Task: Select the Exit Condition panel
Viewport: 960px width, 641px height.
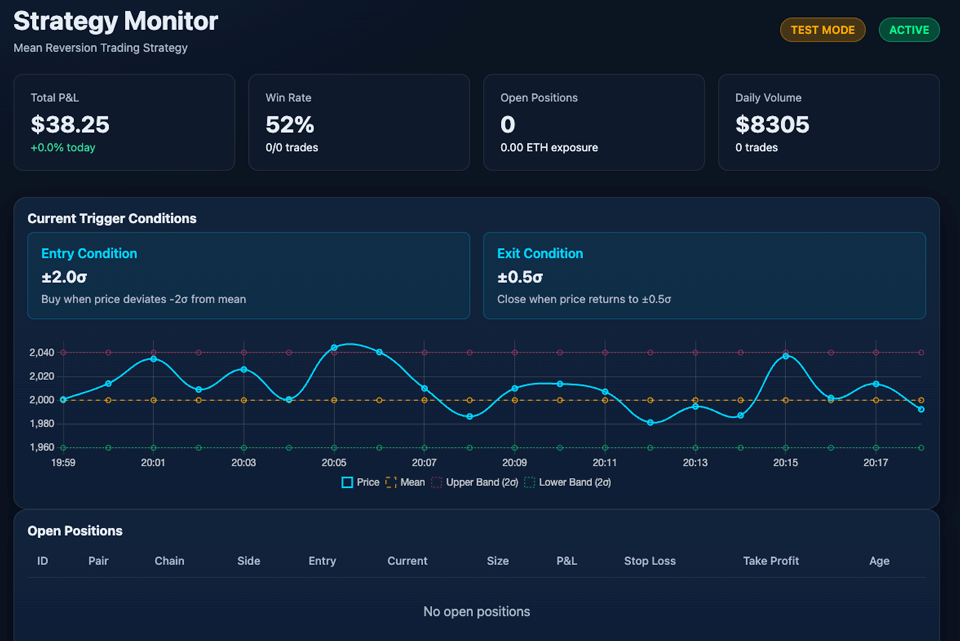Action: click(704, 276)
